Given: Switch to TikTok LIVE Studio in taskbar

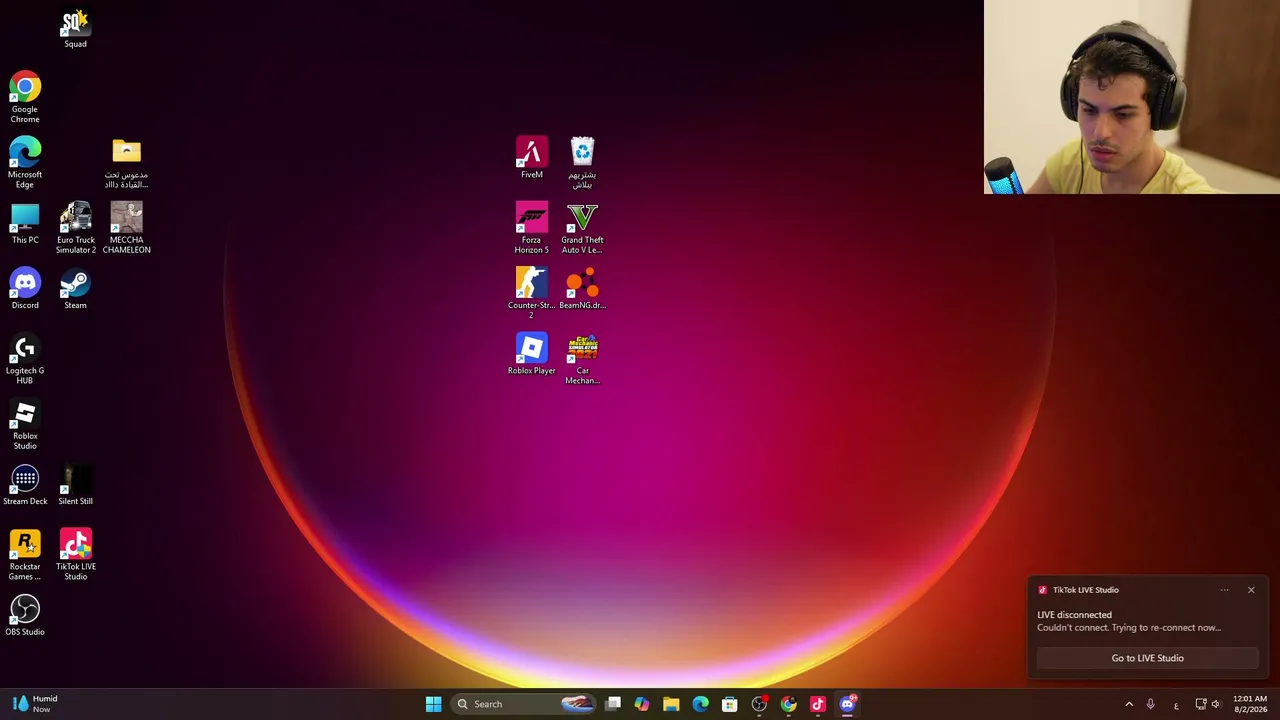Looking at the screenshot, I should pyautogui.click(x=818, y=704).
